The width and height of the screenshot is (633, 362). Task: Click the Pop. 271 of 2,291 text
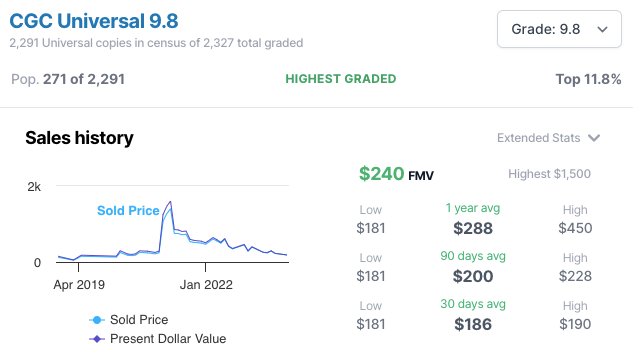tap(68, 79)
